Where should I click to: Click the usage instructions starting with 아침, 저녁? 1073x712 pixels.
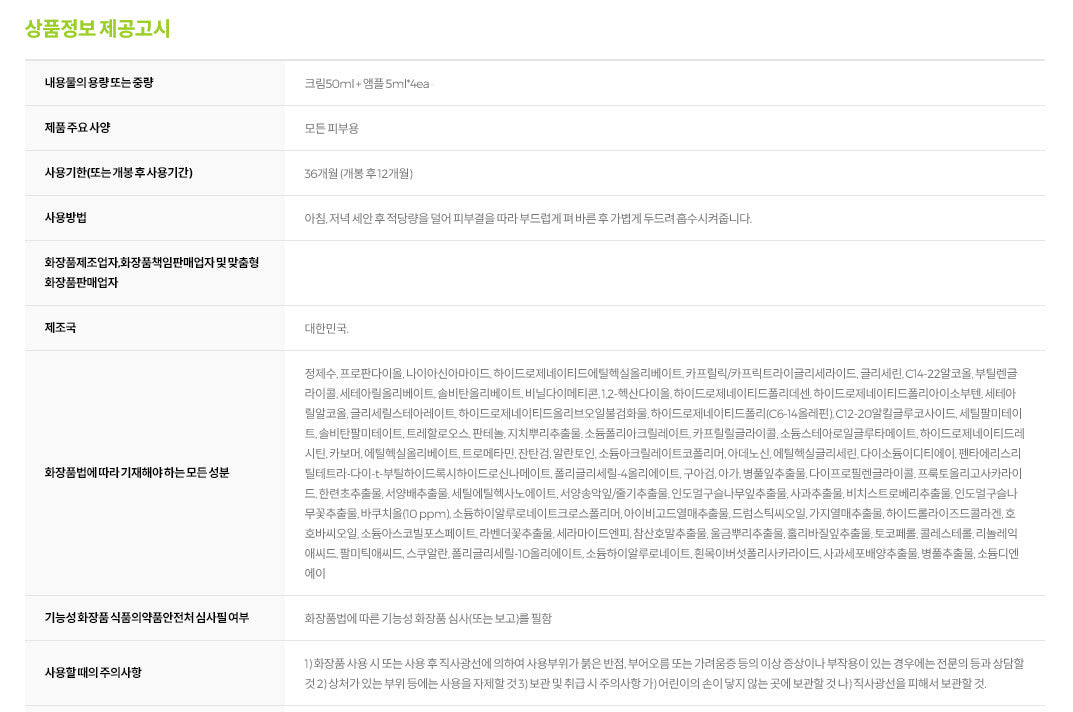click(527, 218)
